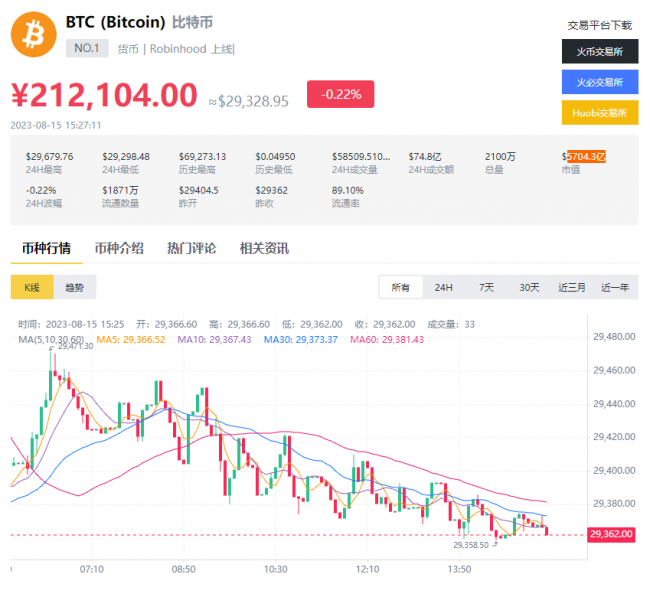Click the ≈$29,328.95 USD price
This screenshot has height=597, width=650.
[x=248, y=101]
